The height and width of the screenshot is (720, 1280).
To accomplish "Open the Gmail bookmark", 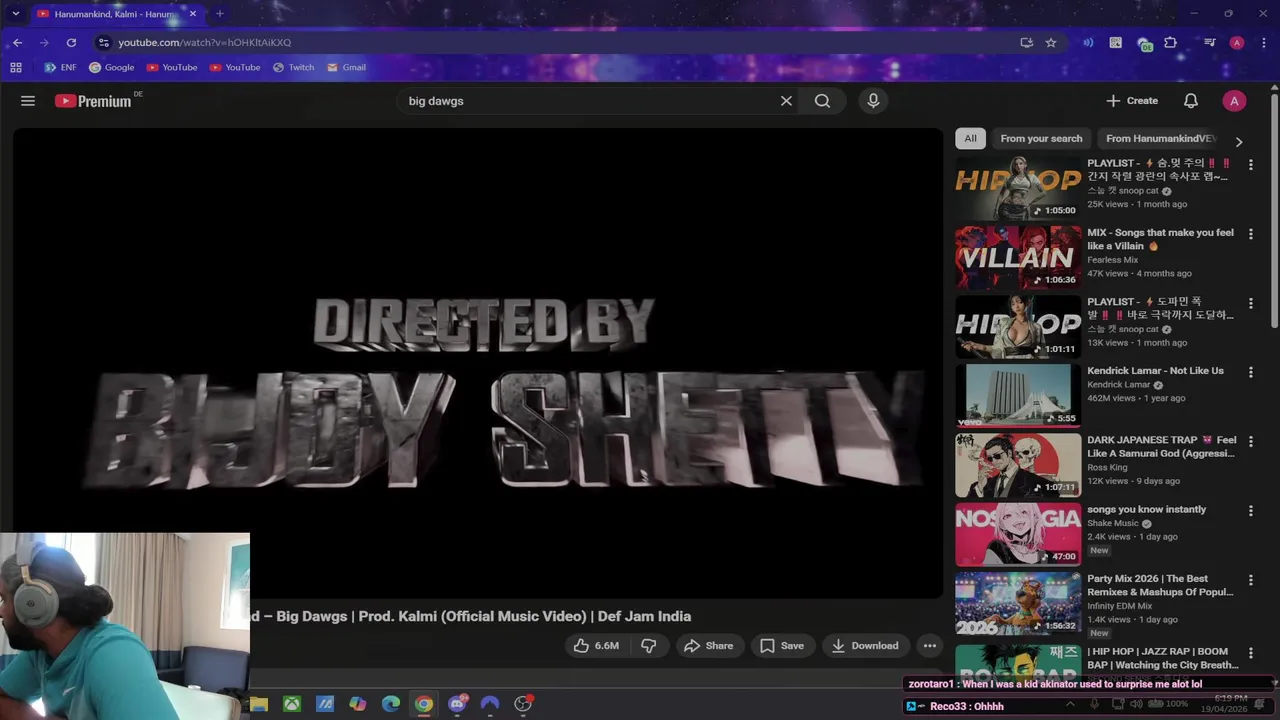I will click(x=346, y=68).
